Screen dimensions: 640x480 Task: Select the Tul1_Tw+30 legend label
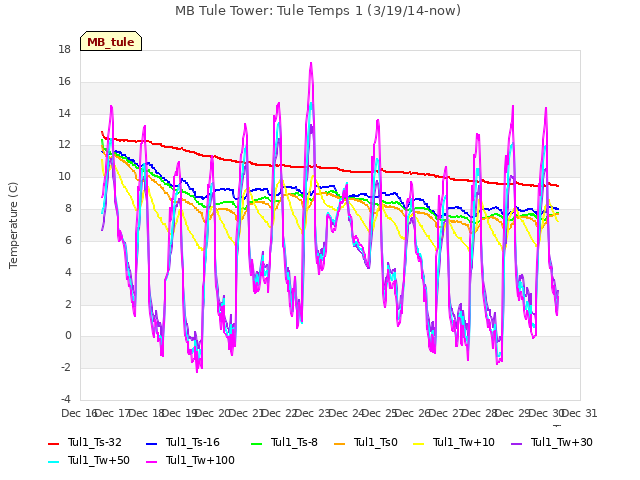pyautogui.click(x=562, y=442)
